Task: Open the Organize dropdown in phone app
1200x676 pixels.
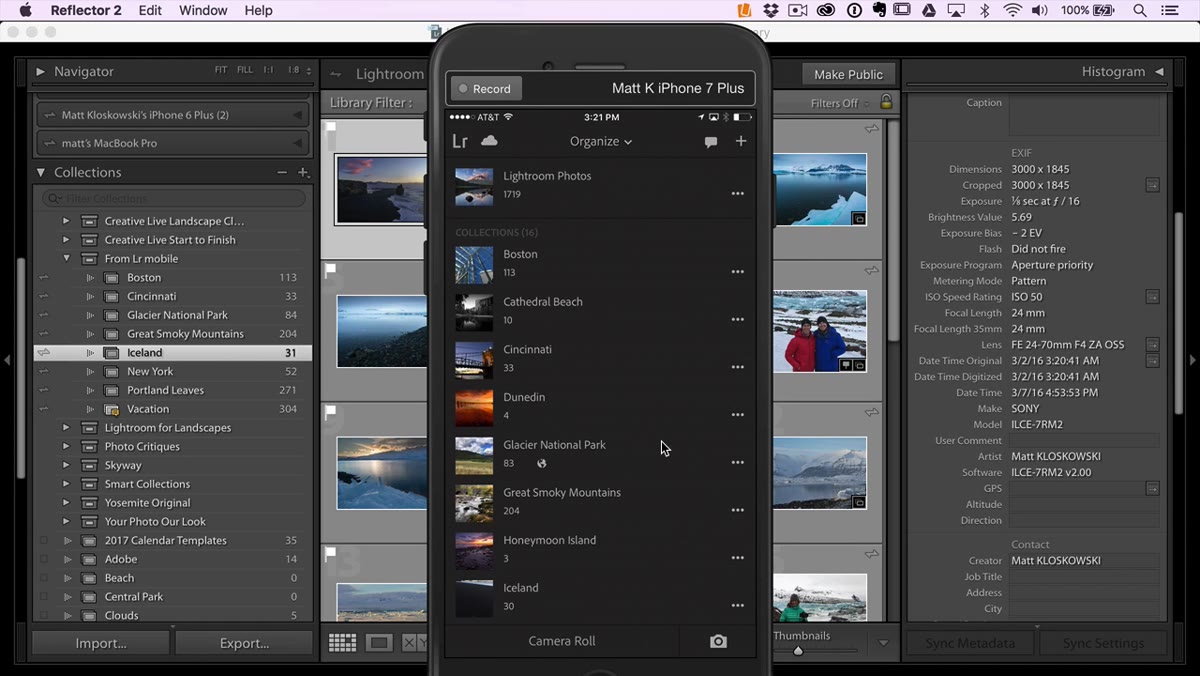Action: tap(601, 142)
